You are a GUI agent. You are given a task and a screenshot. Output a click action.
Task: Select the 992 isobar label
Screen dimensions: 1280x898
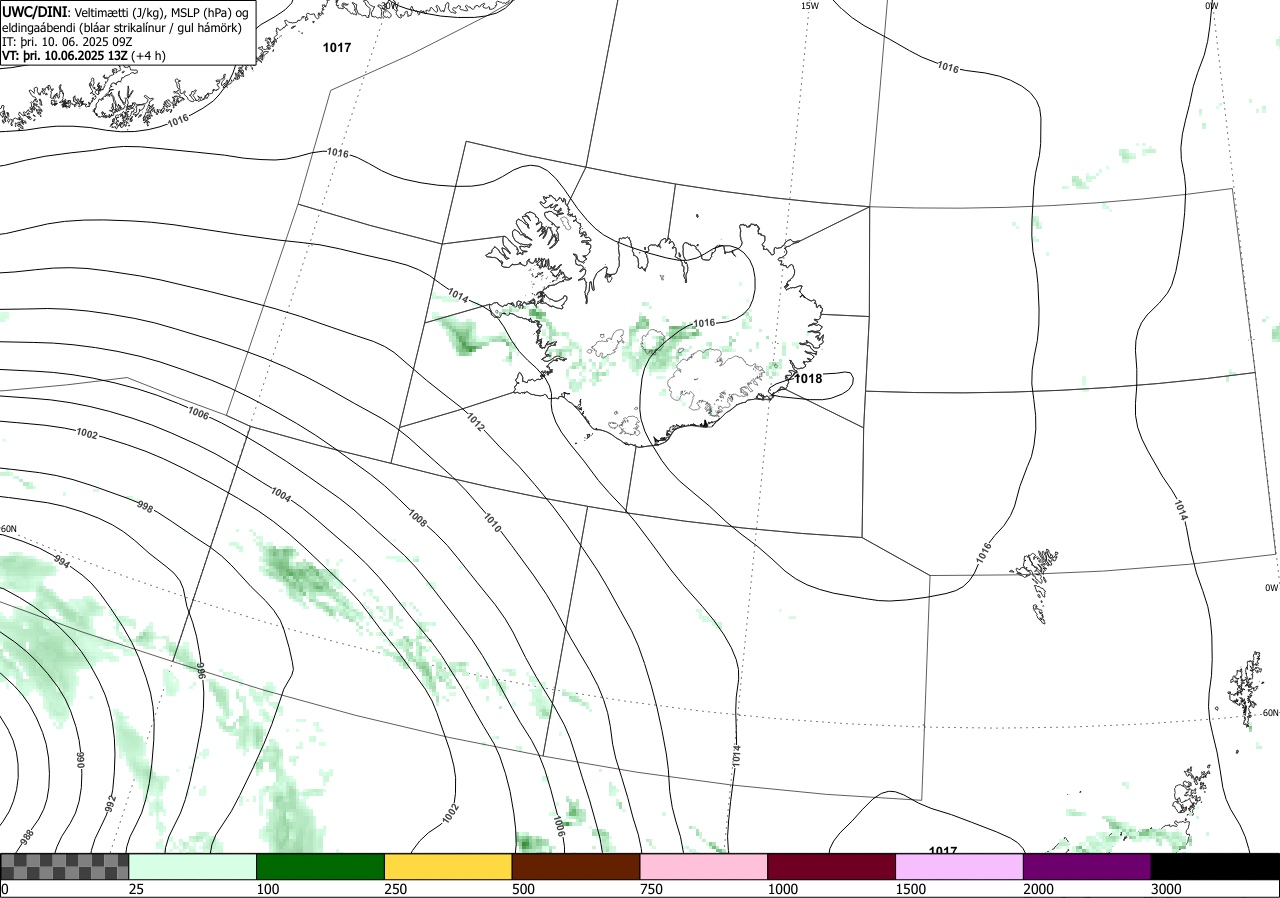pyautogui.click(x=111, y=803)
